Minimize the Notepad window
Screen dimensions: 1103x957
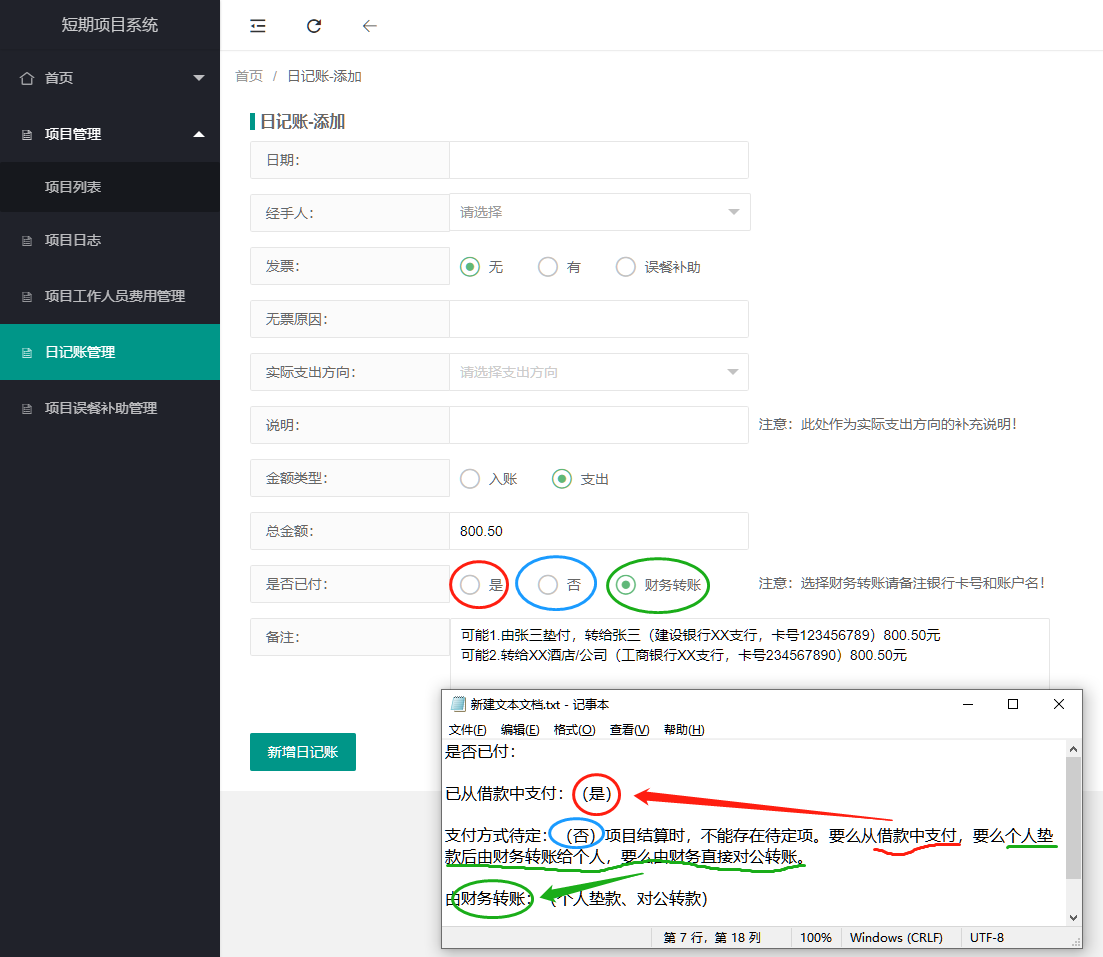click(968, 704)
